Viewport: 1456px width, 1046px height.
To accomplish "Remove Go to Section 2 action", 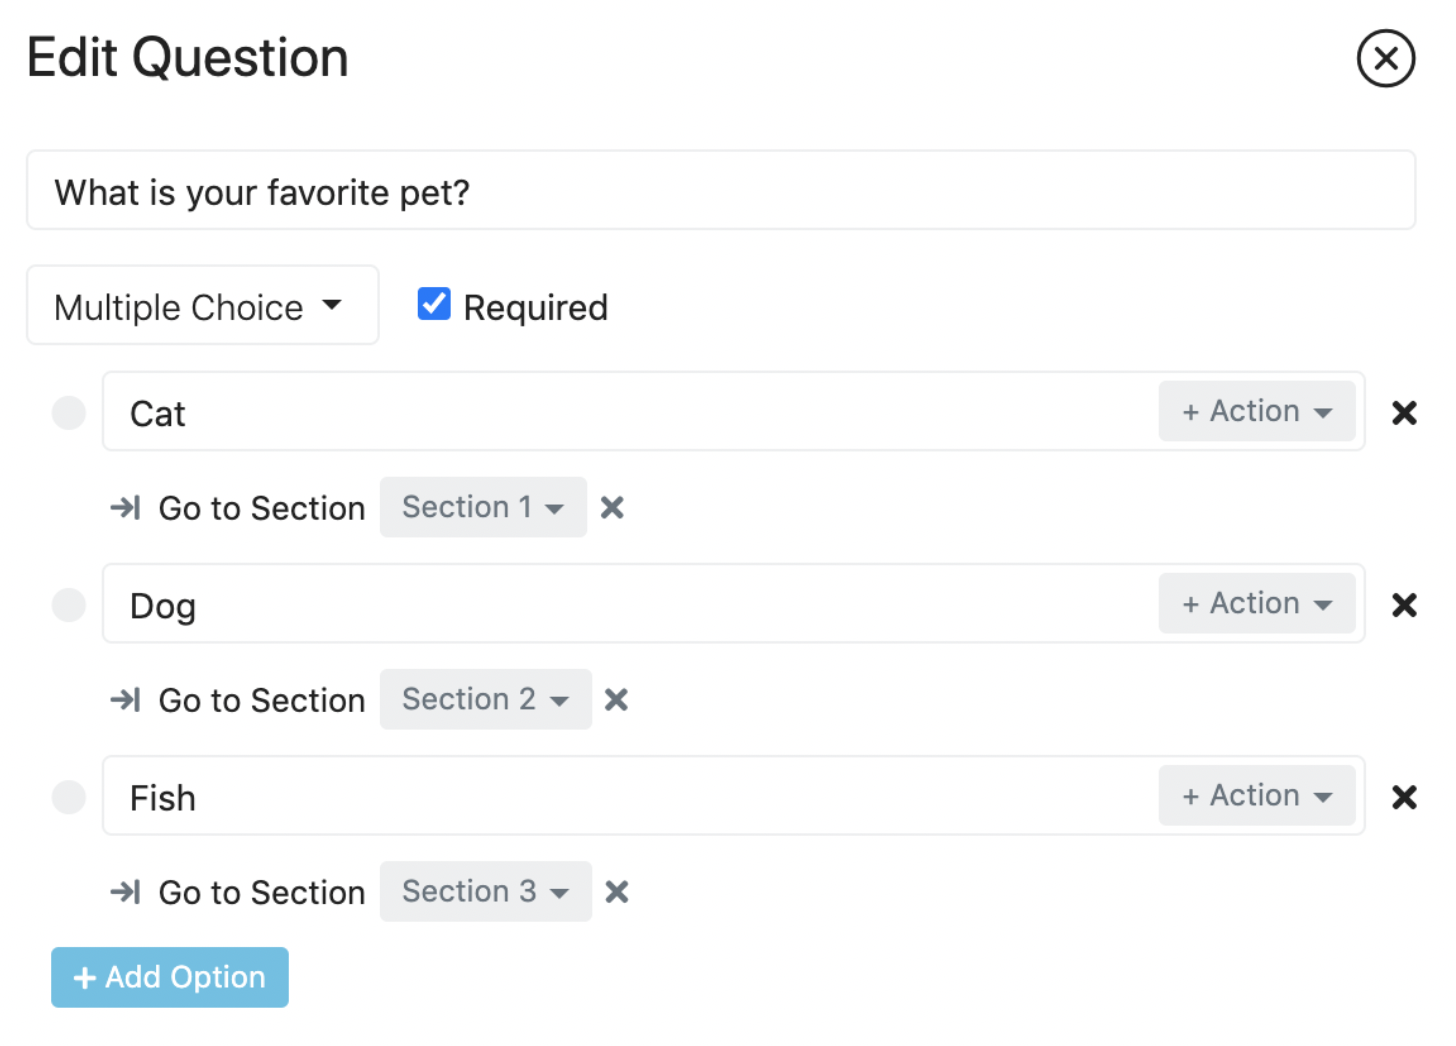I will point(616,700).
